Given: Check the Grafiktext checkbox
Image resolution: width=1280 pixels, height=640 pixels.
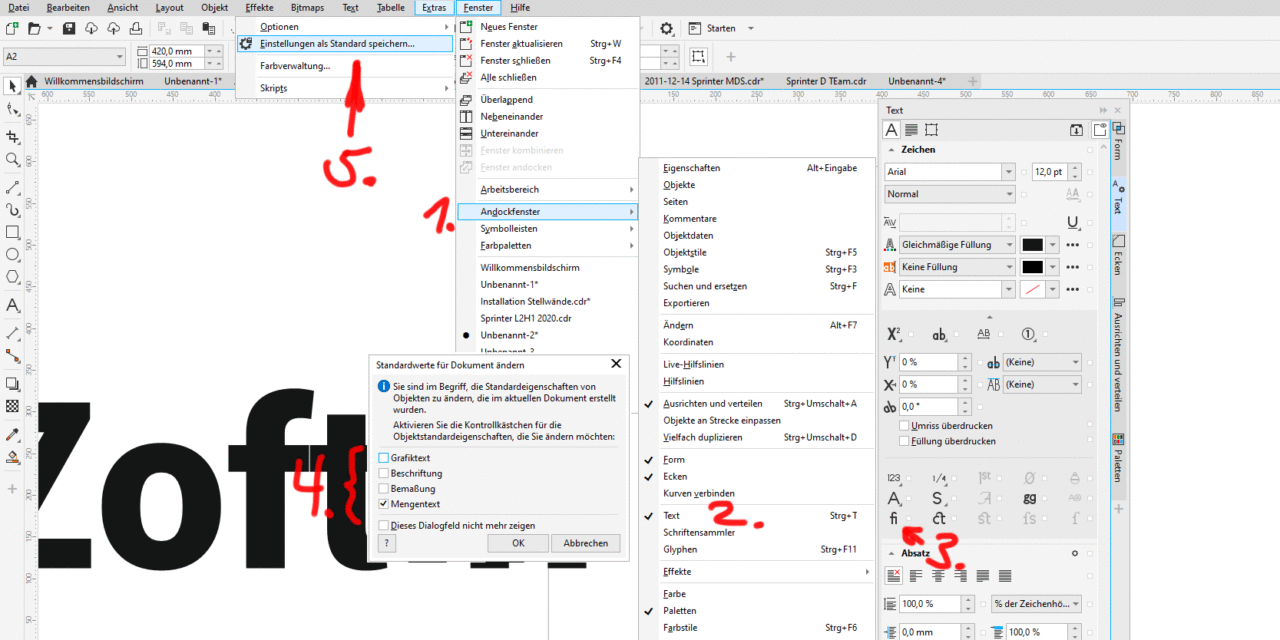Looking at the screenshot, I should 384,458.
